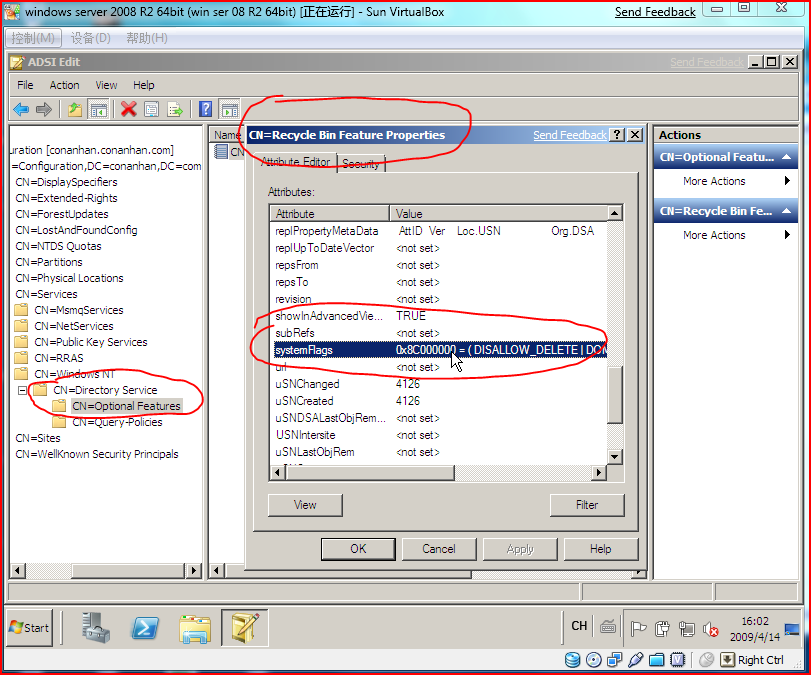Collapse the CN=Optional Features actions section
Screen dimensions: 811x675
pos(786,157)
